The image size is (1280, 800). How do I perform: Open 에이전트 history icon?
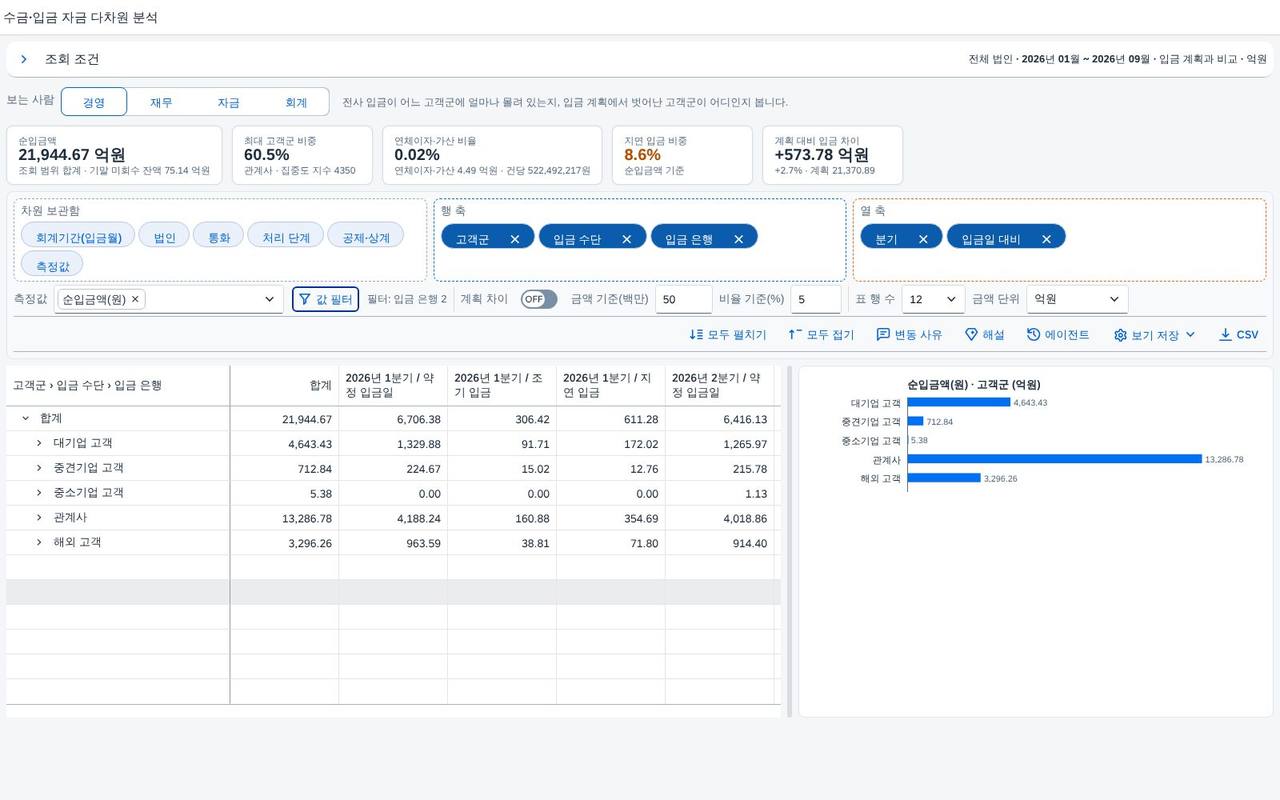(1033, 335)
